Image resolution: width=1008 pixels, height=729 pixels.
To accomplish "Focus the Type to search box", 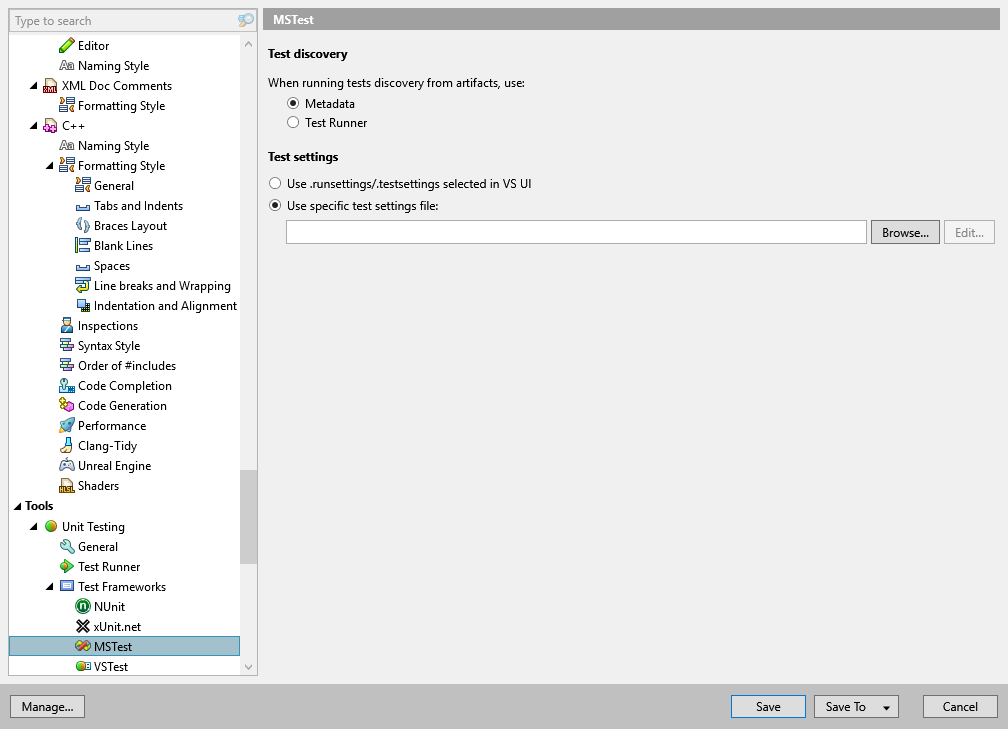I will (x=123, y=21).
